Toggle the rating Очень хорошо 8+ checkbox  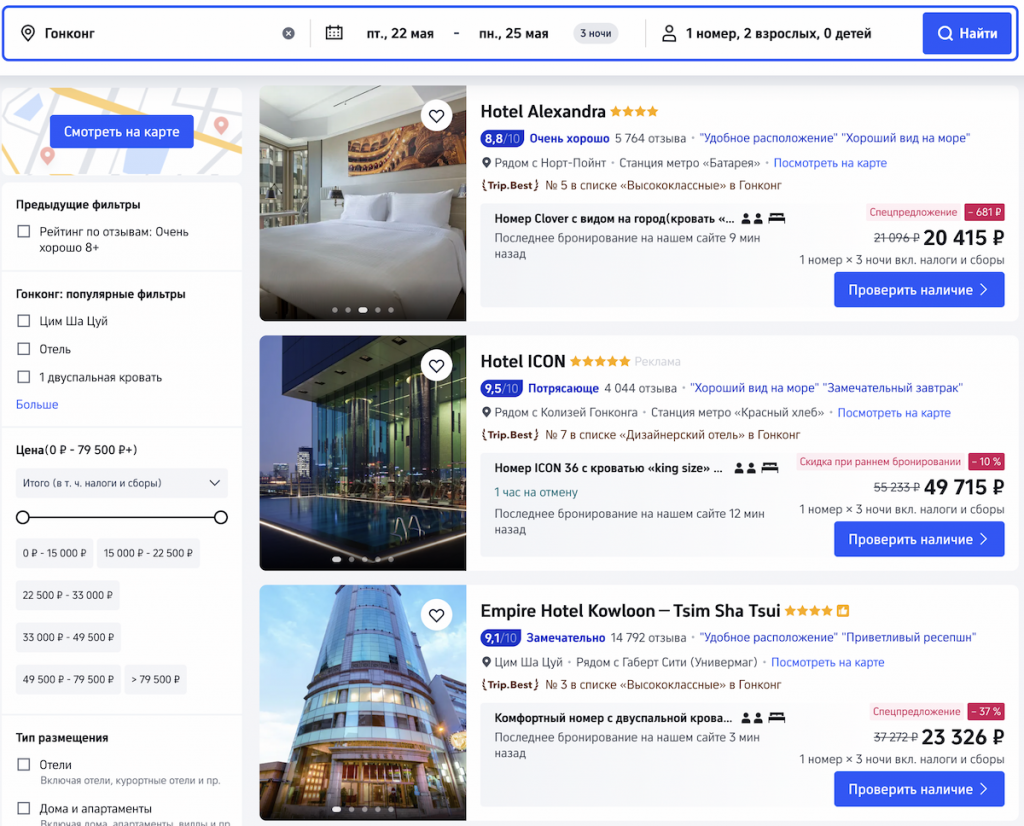(x=24, y=232)
